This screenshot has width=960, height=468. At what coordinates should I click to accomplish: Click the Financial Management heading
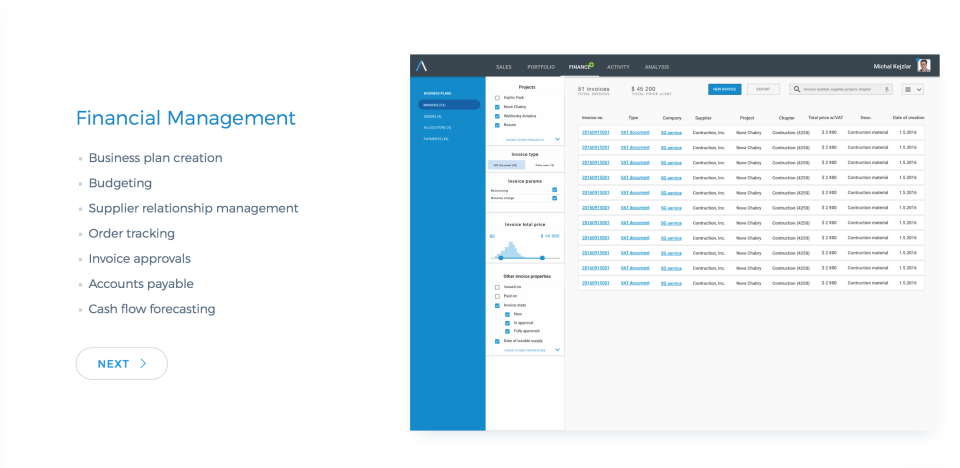point(186,118)
